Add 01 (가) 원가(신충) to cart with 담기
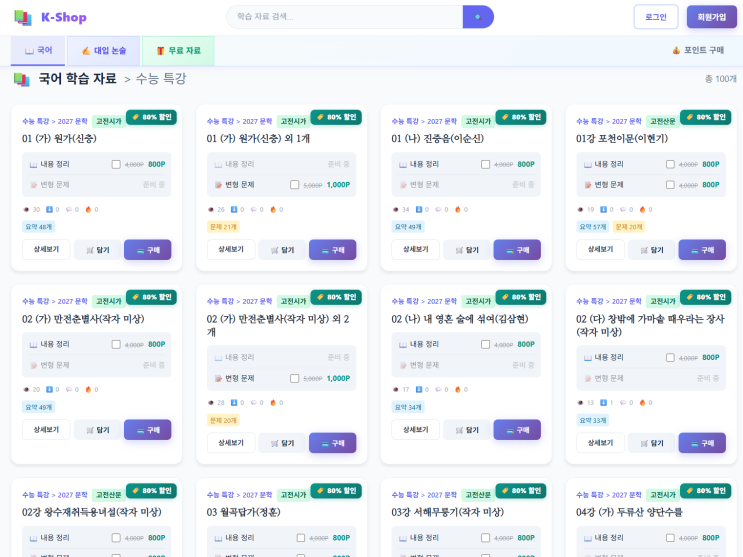Viewport: 743px width, 557px height. click(97, 250)
